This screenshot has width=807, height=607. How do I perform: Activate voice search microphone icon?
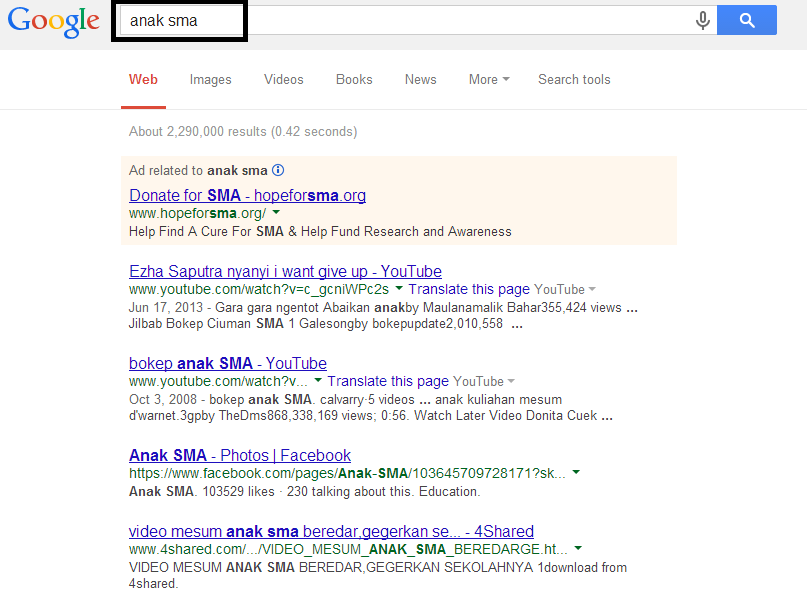pyautogui.click(x=703, y=21)
